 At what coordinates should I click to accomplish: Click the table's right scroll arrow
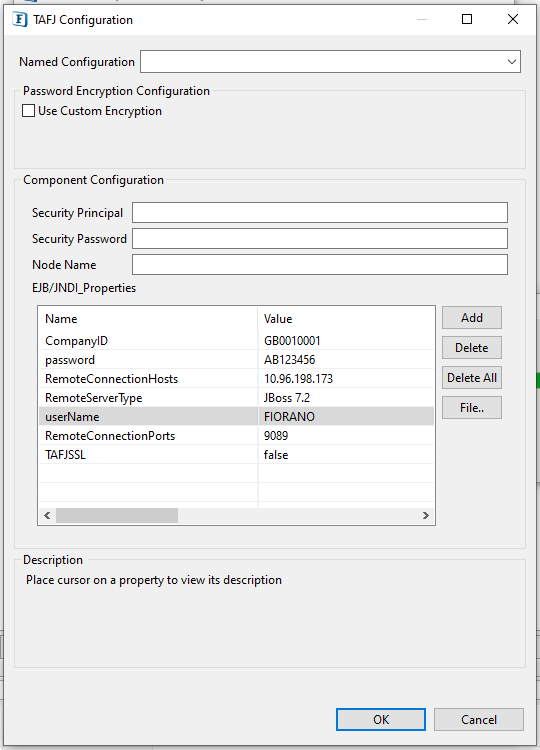click(426, 516)
